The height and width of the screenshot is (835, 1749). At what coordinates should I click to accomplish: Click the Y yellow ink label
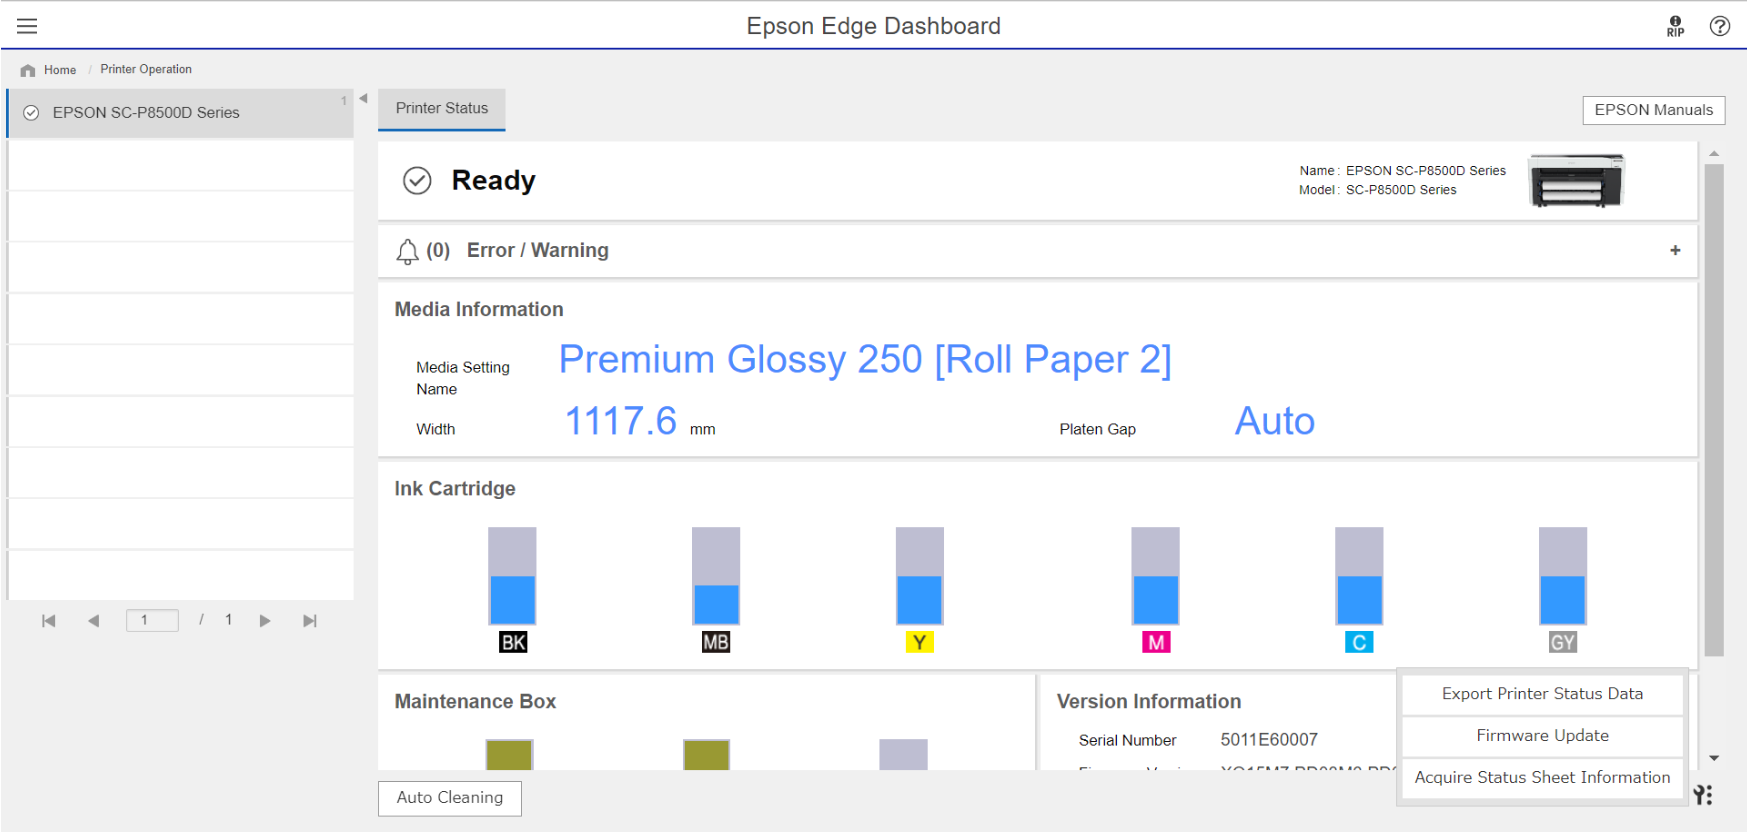coord(919,643)
